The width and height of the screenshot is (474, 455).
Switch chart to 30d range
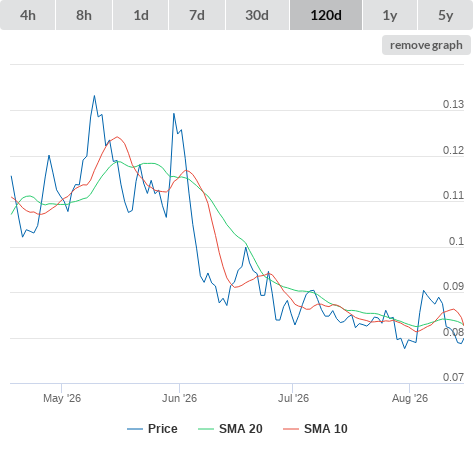coord(257,15)
